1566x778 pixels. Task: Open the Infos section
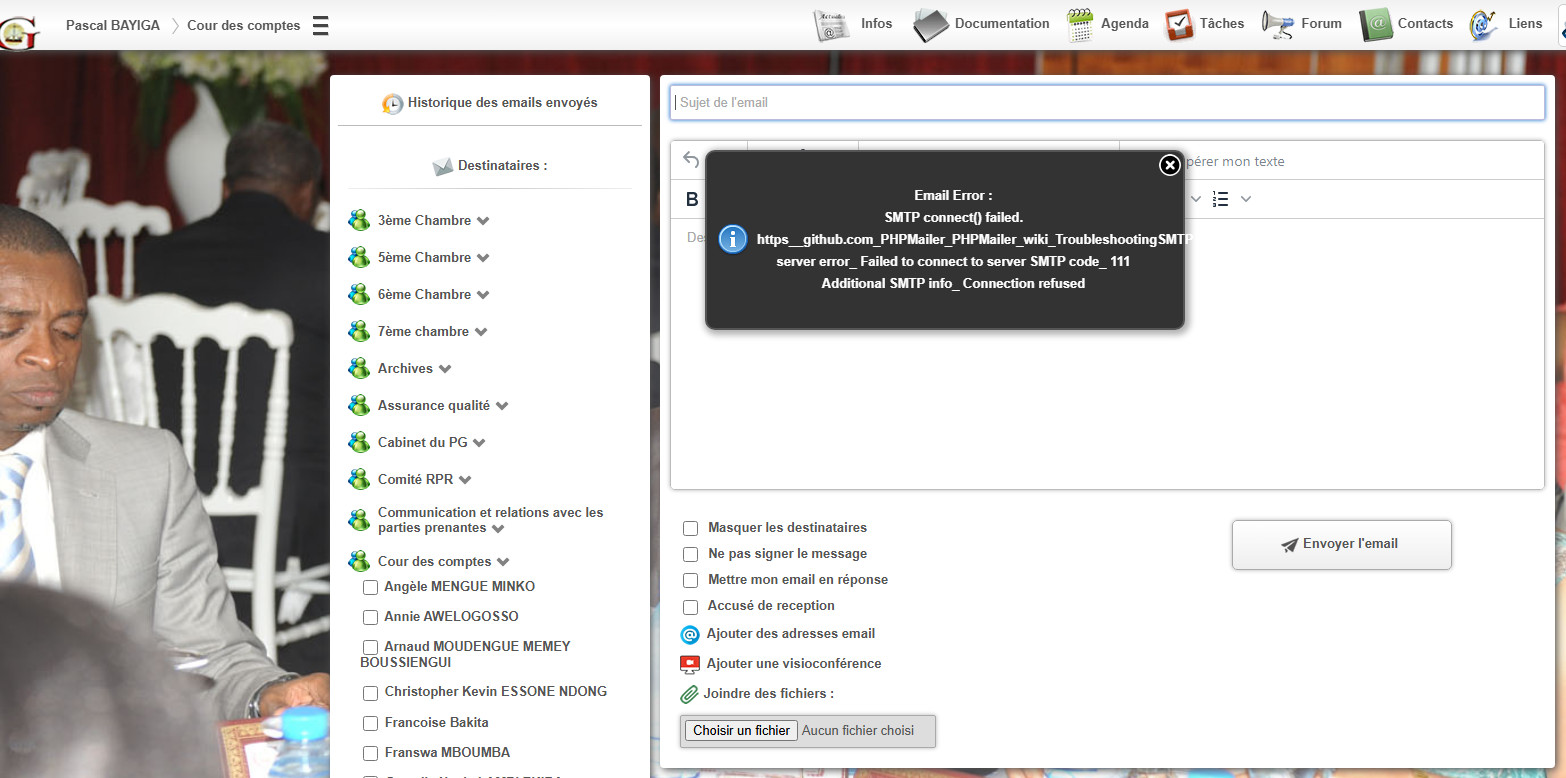[x=876, y=23]
